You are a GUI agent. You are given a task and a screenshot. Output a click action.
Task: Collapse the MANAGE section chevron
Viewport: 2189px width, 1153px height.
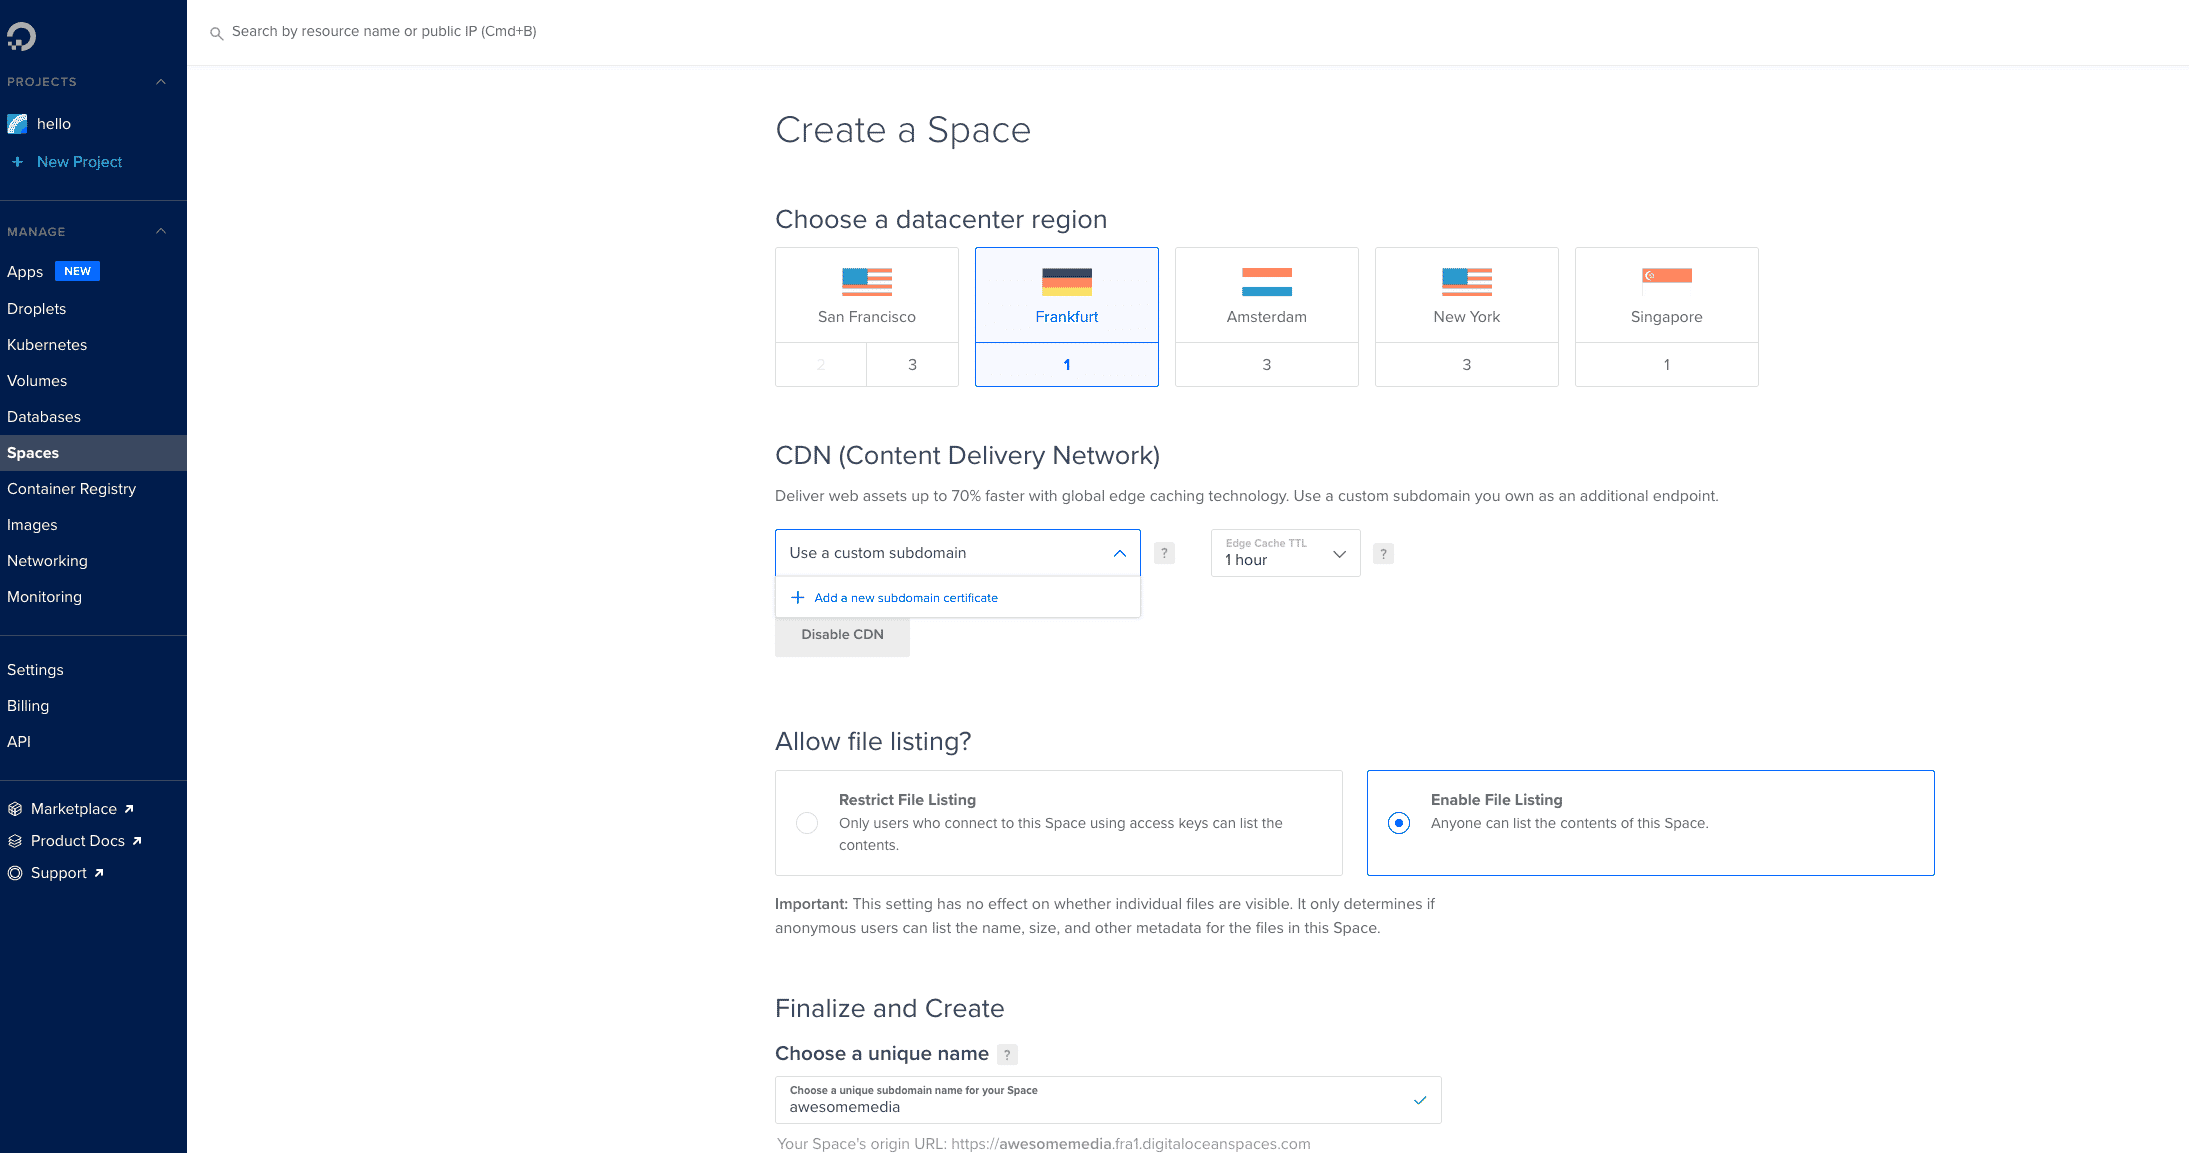[161, 232]
